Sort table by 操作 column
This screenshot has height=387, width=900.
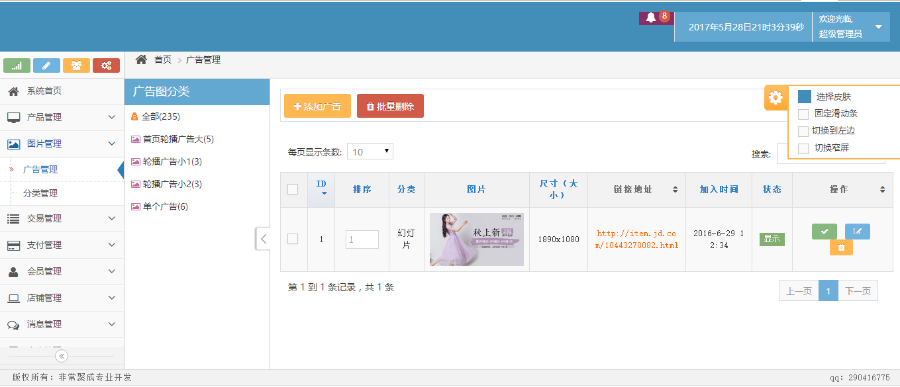pyautogui.click(x=843, y=189)
